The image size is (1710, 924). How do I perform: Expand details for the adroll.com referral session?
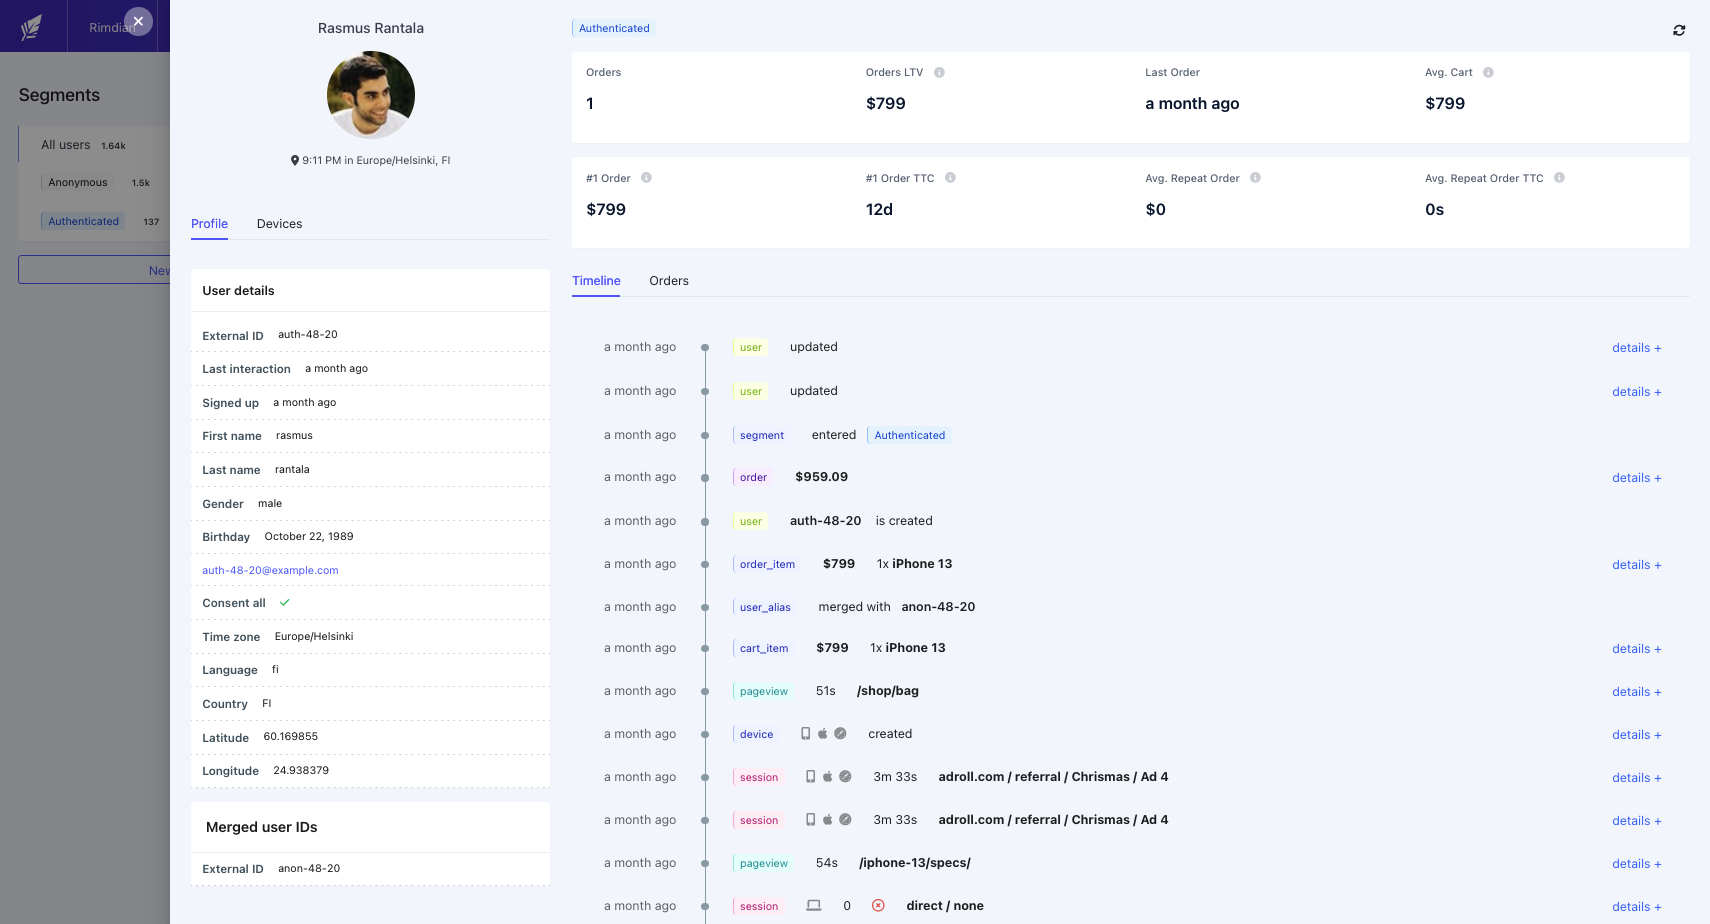(1636, 777)
